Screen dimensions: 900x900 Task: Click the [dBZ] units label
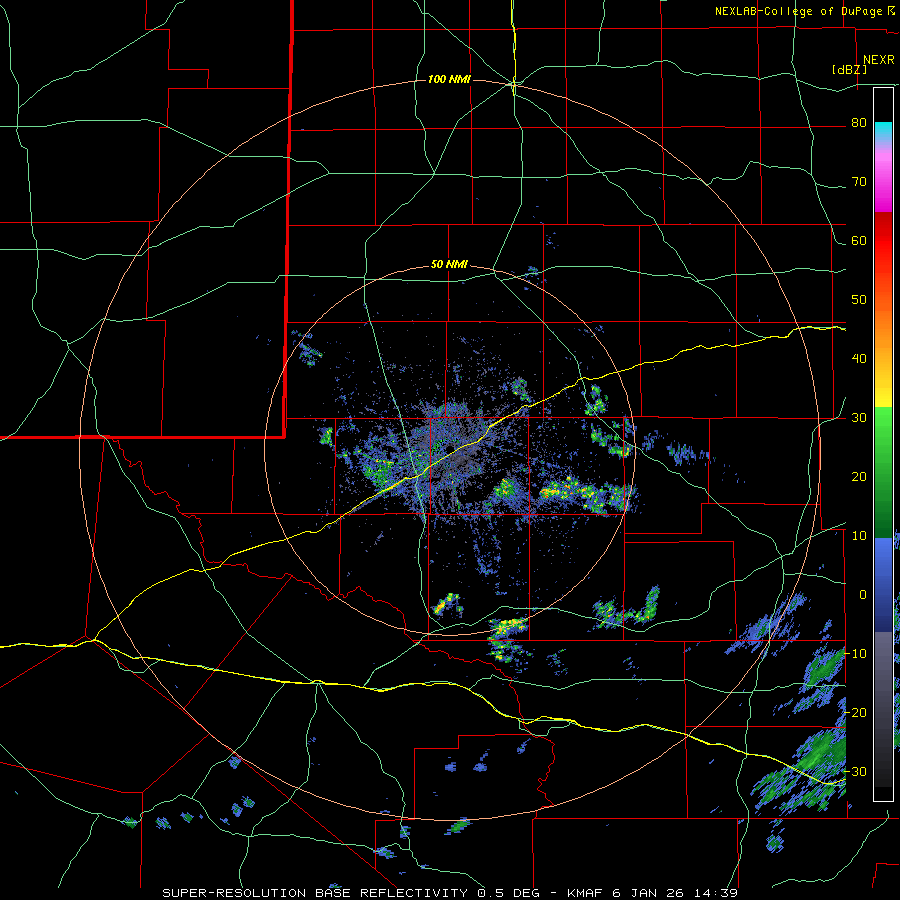point(849,70)
